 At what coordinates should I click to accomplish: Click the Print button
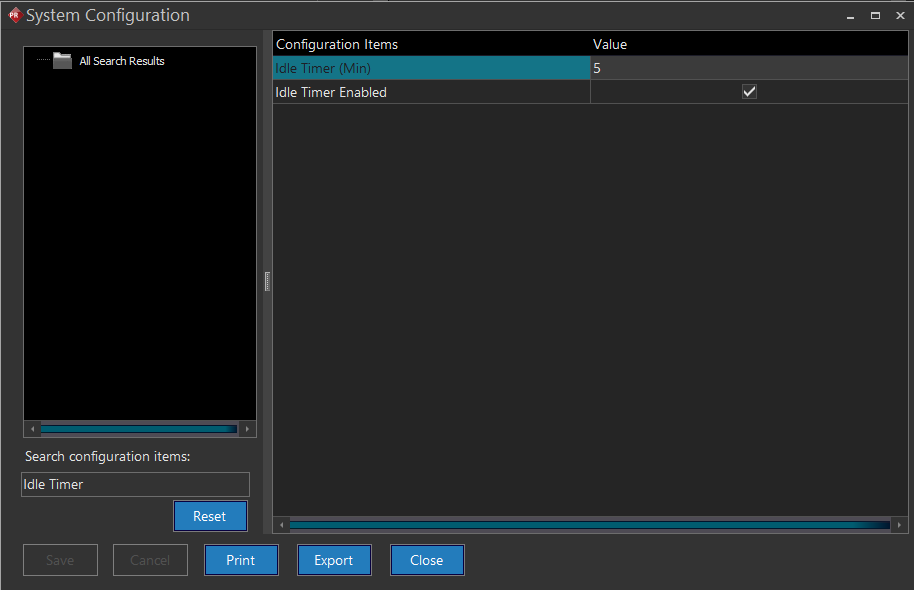coord(241,560)
